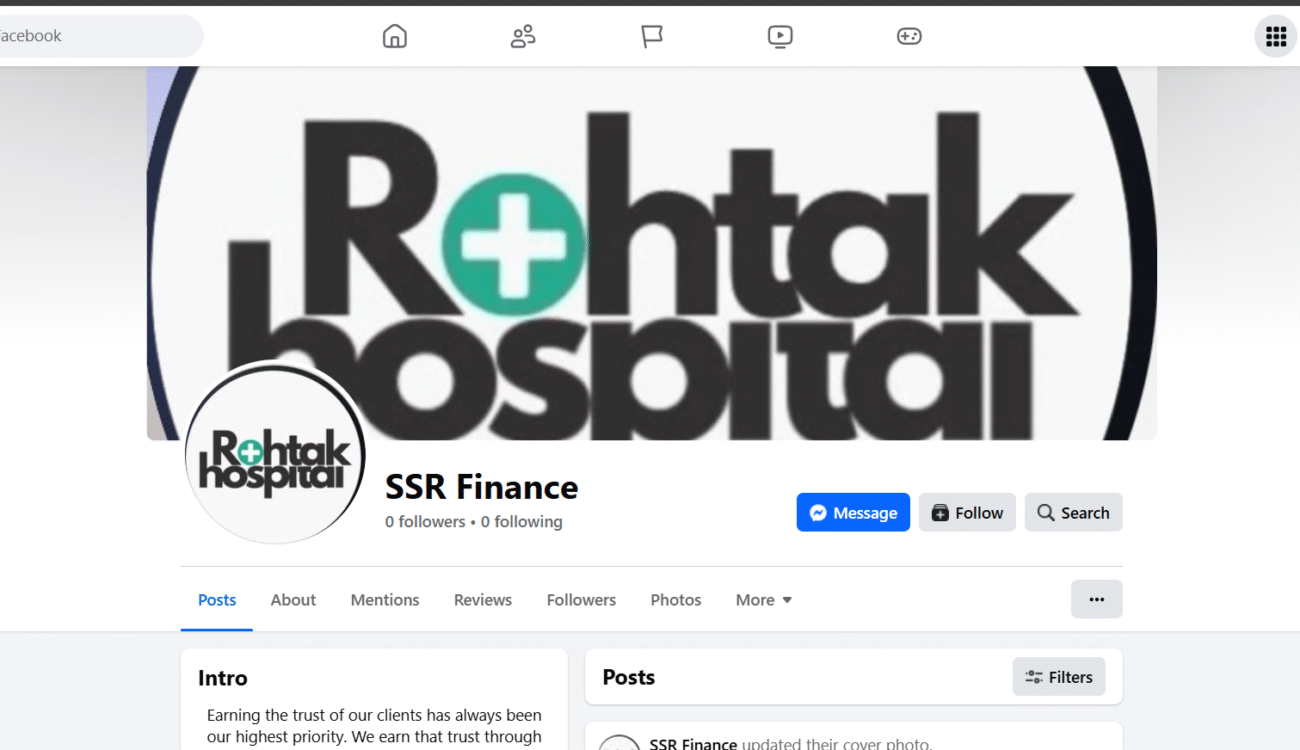Open the Friends icon in top navigation

point(523,36)
